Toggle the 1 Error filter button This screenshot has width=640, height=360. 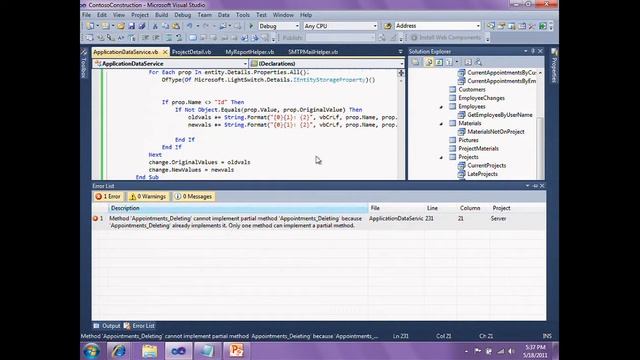click(x=109, y=197)
